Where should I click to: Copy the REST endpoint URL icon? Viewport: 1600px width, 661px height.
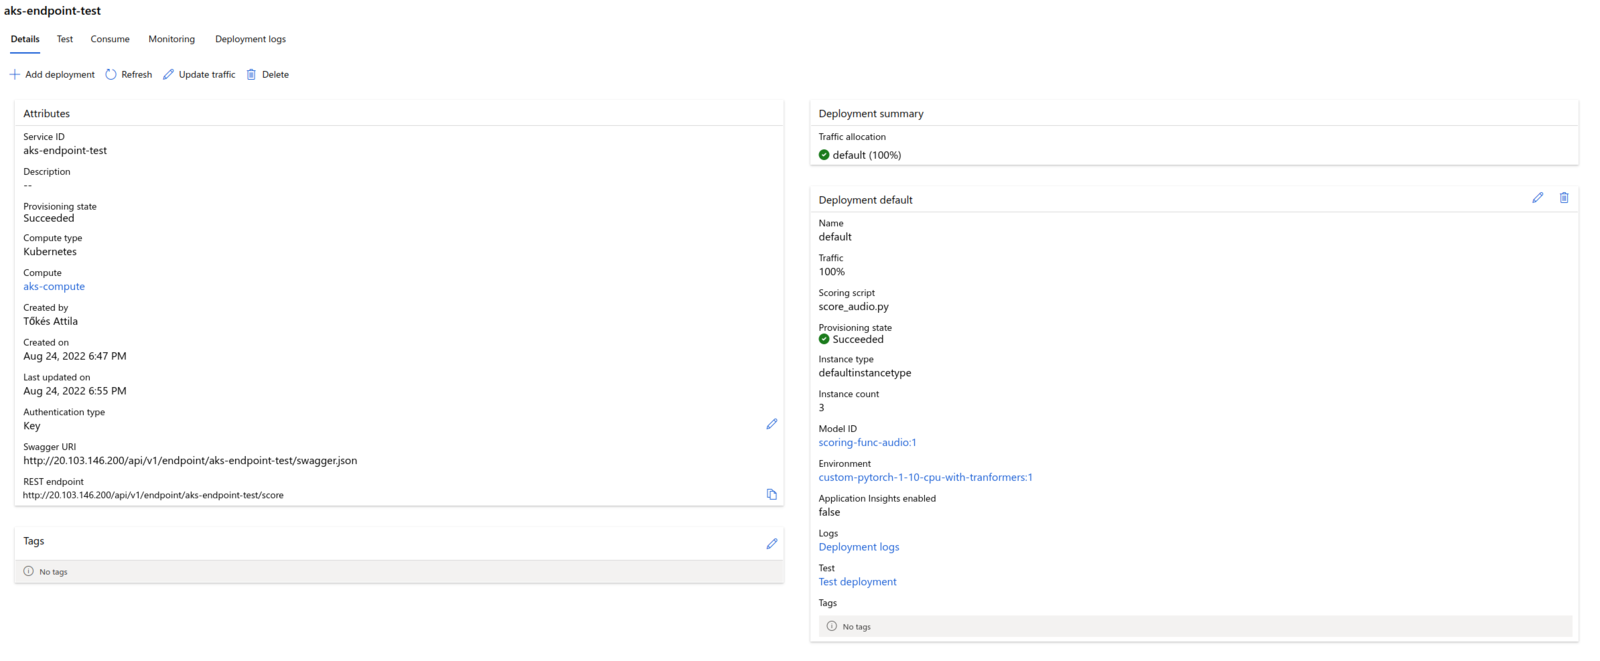pos(772,494)
